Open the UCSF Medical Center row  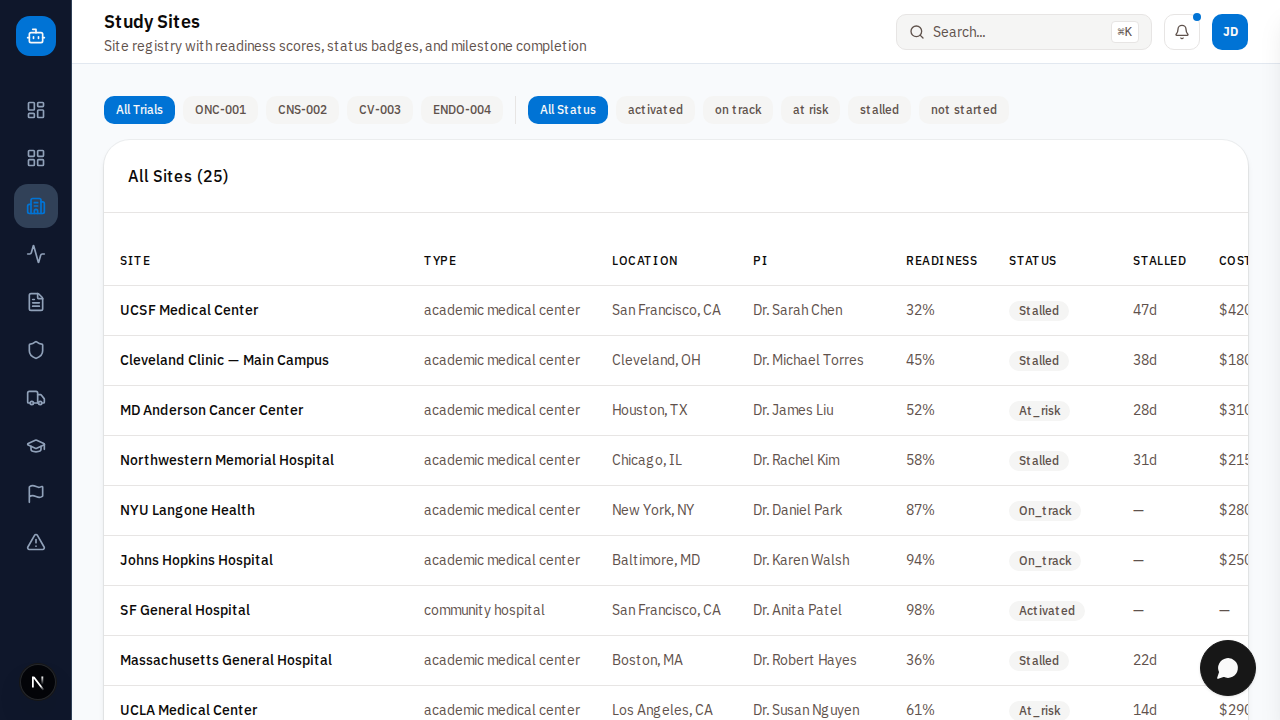(676, 311)
